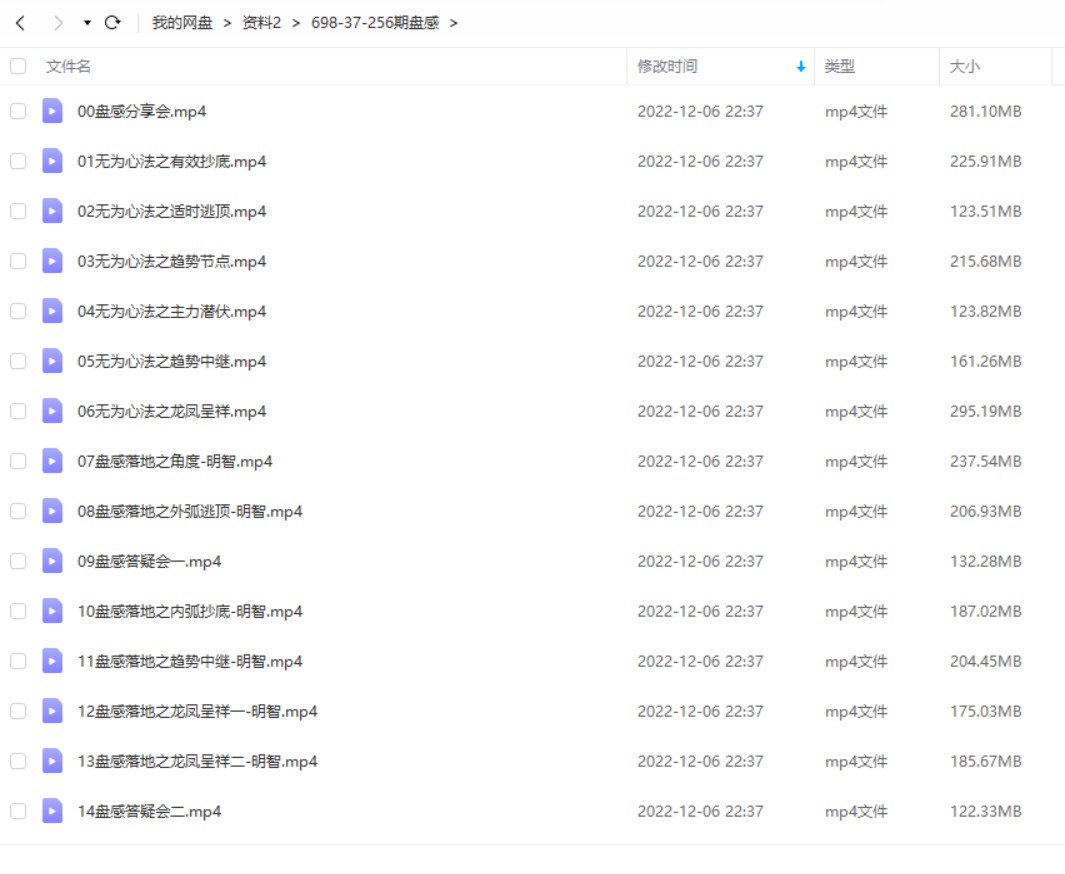Select file name 09盘感答疑会一.mp4
This screenshot has height=874, width=1065.
click(149, 562)
